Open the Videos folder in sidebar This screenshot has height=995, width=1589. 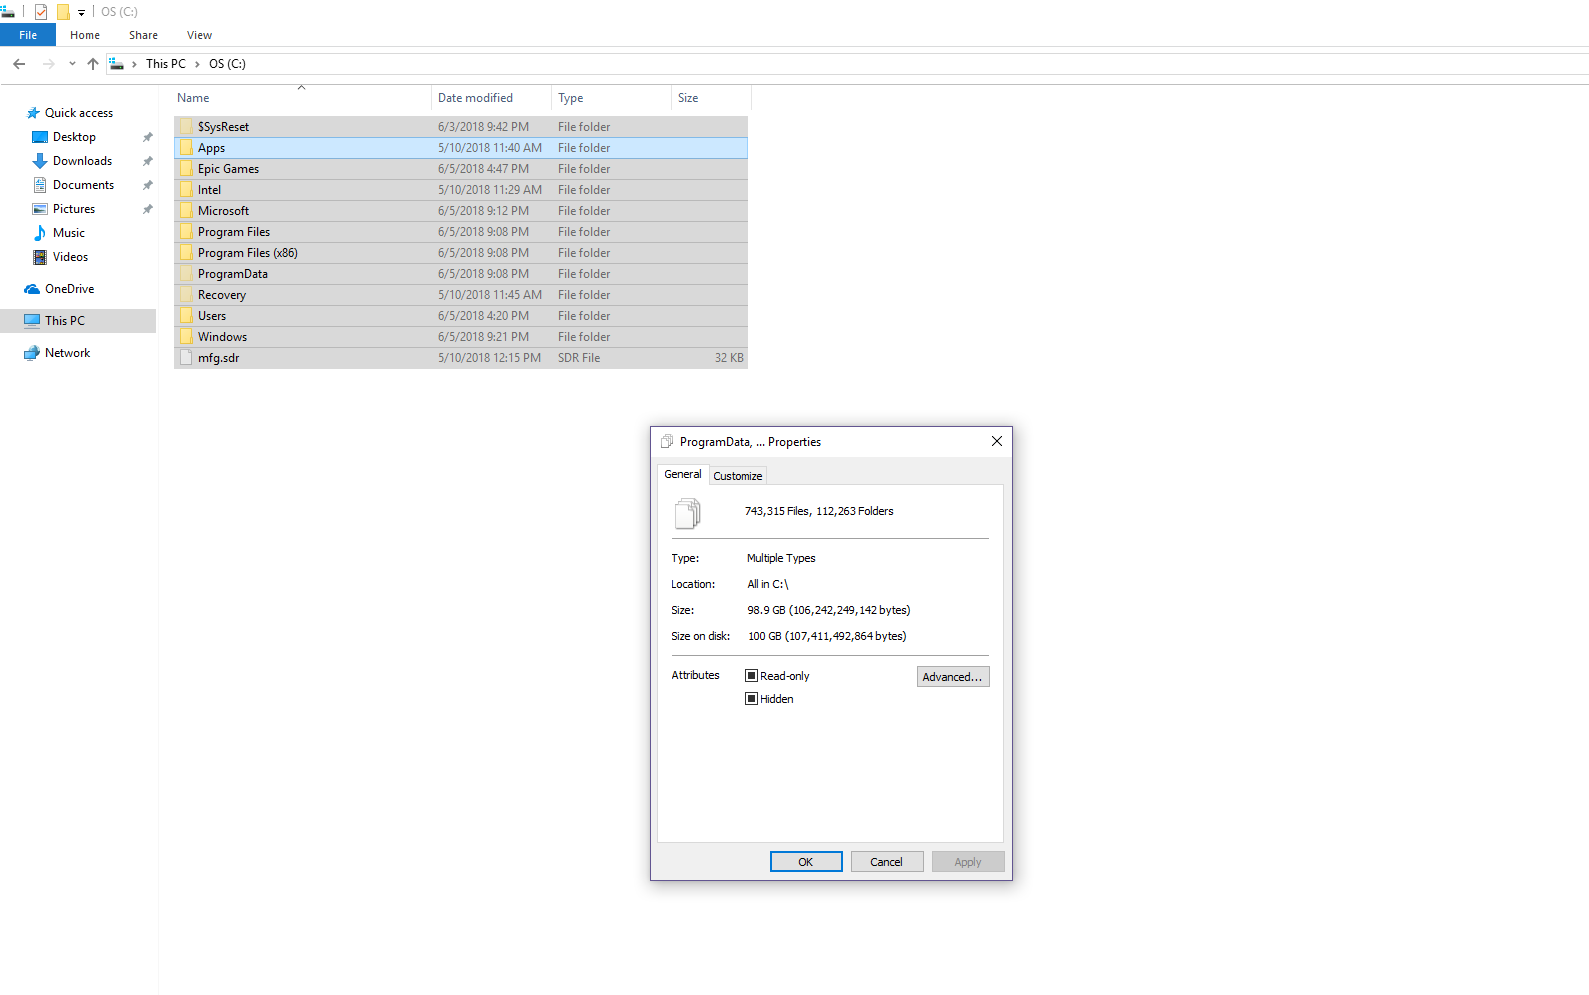pos(70,257)
